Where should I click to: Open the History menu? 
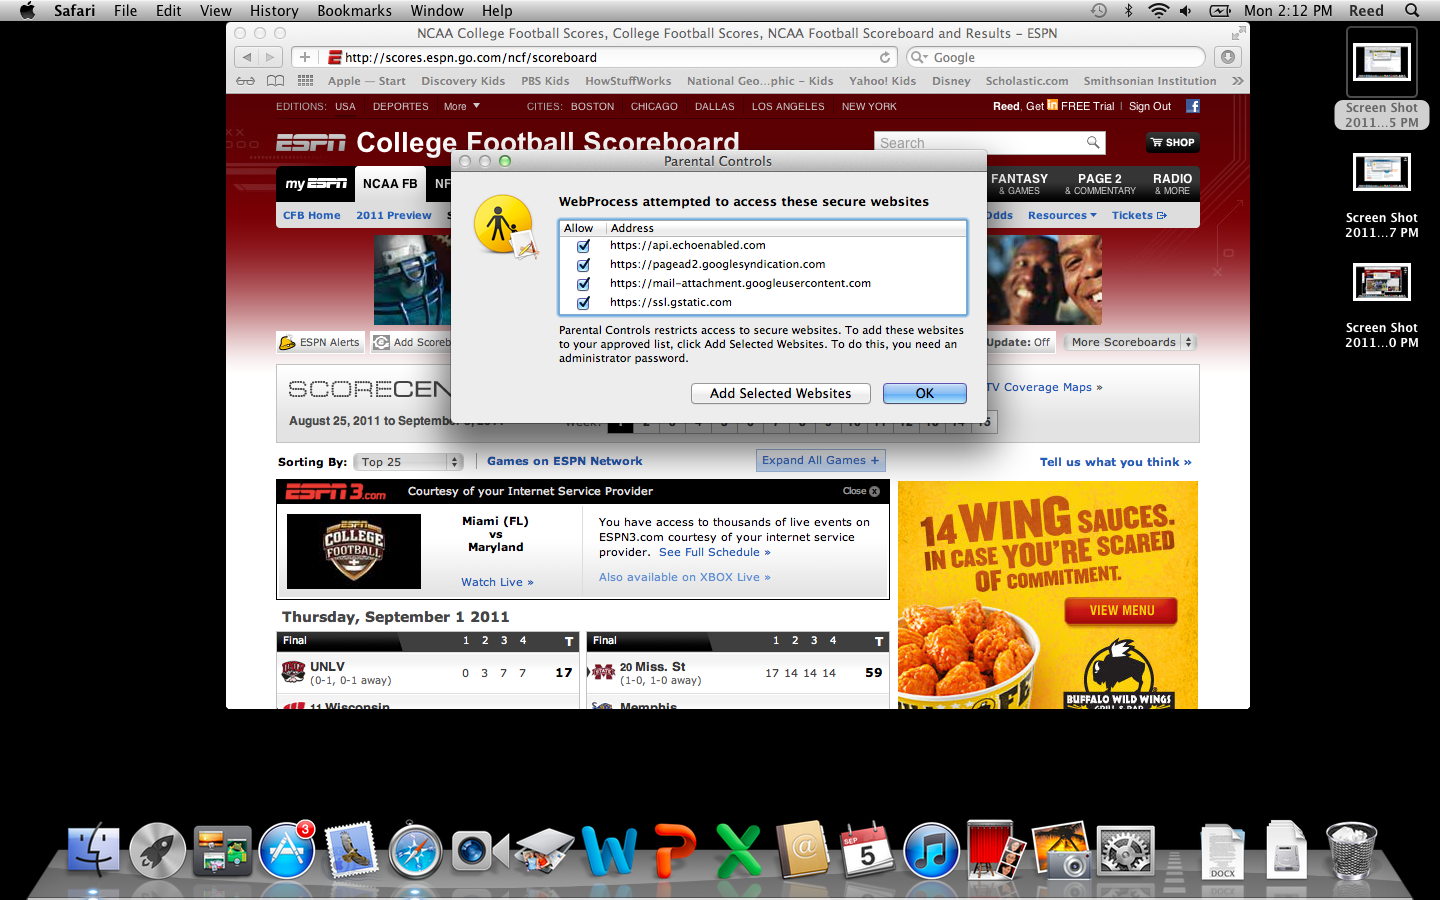[274, 10]
